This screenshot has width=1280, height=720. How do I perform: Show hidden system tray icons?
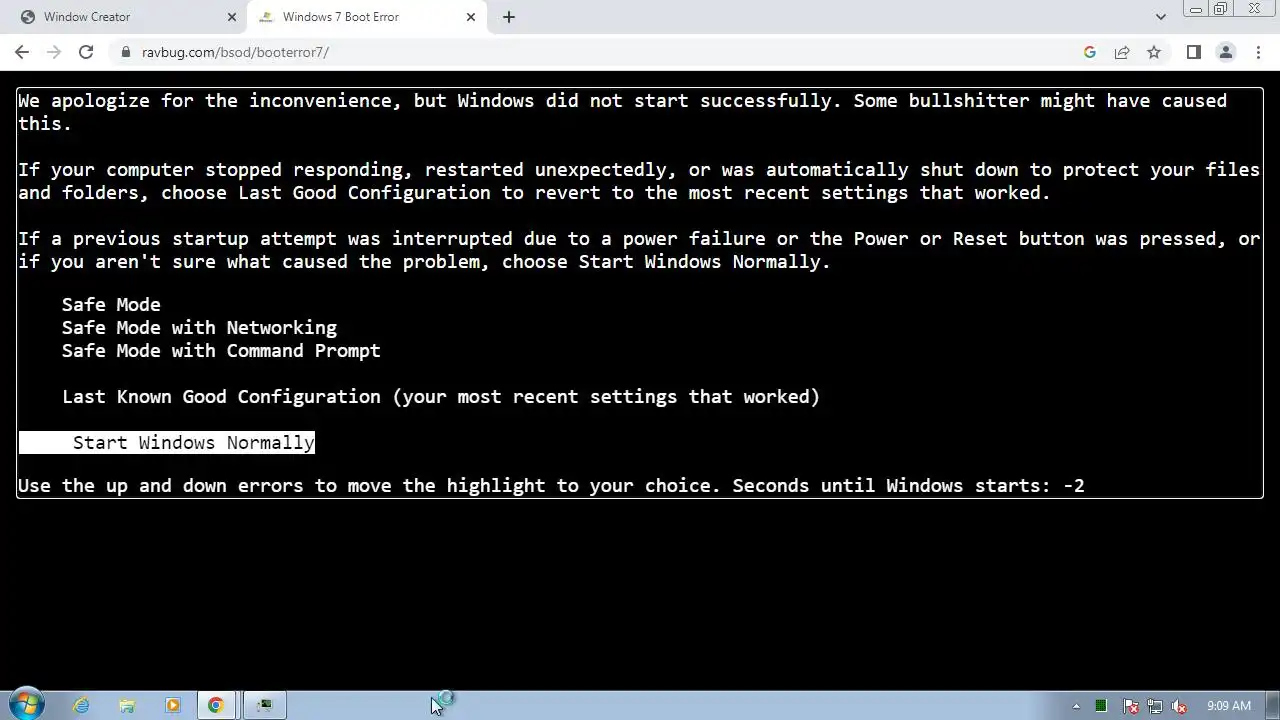(1076, 706)
